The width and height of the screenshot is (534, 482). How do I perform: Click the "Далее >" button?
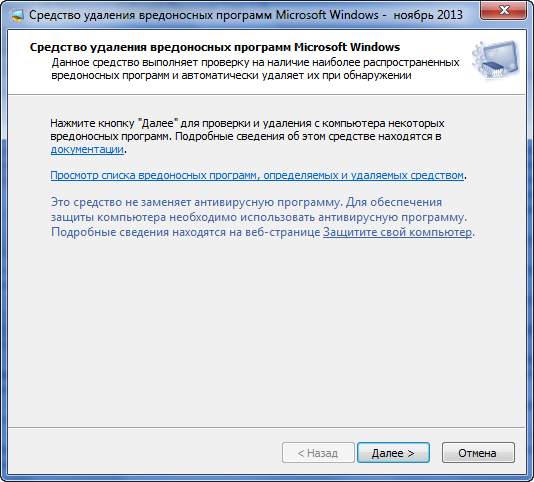pos(393,453)
